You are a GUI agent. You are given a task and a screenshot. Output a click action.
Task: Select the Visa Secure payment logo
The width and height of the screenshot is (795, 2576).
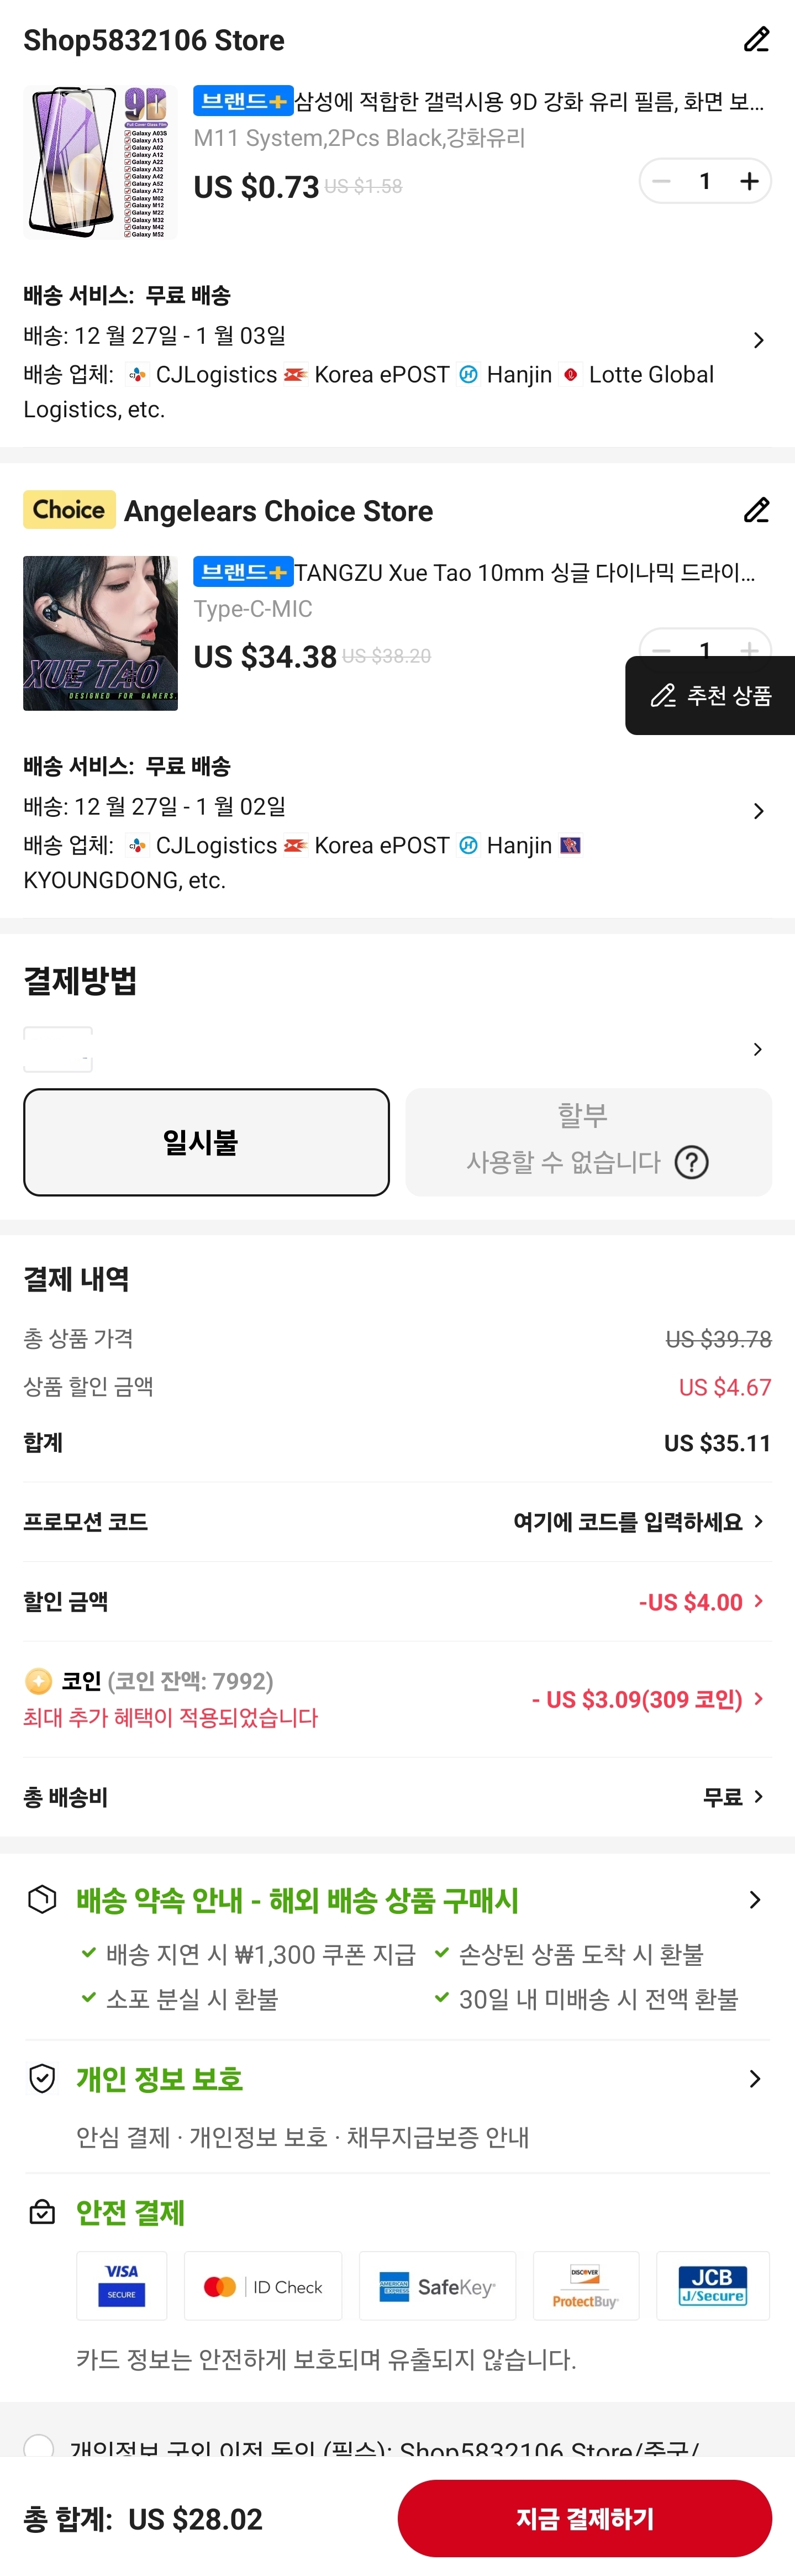(121, 2285)
